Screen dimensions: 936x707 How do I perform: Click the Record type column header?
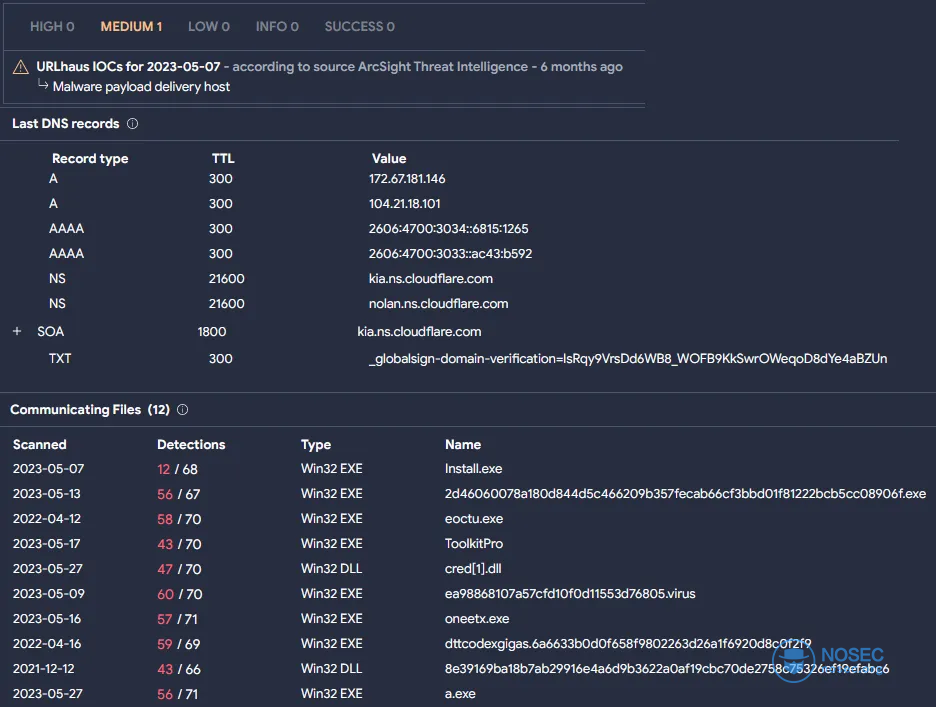90,158
